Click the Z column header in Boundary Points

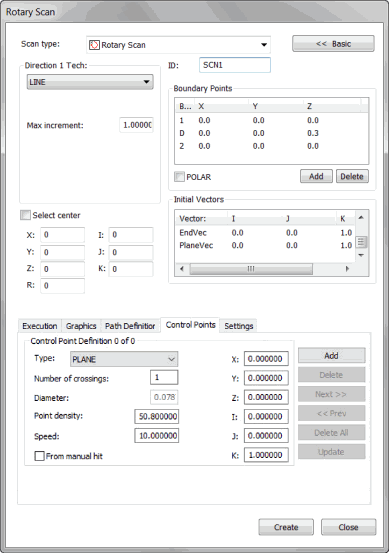[x=333, y=106]
